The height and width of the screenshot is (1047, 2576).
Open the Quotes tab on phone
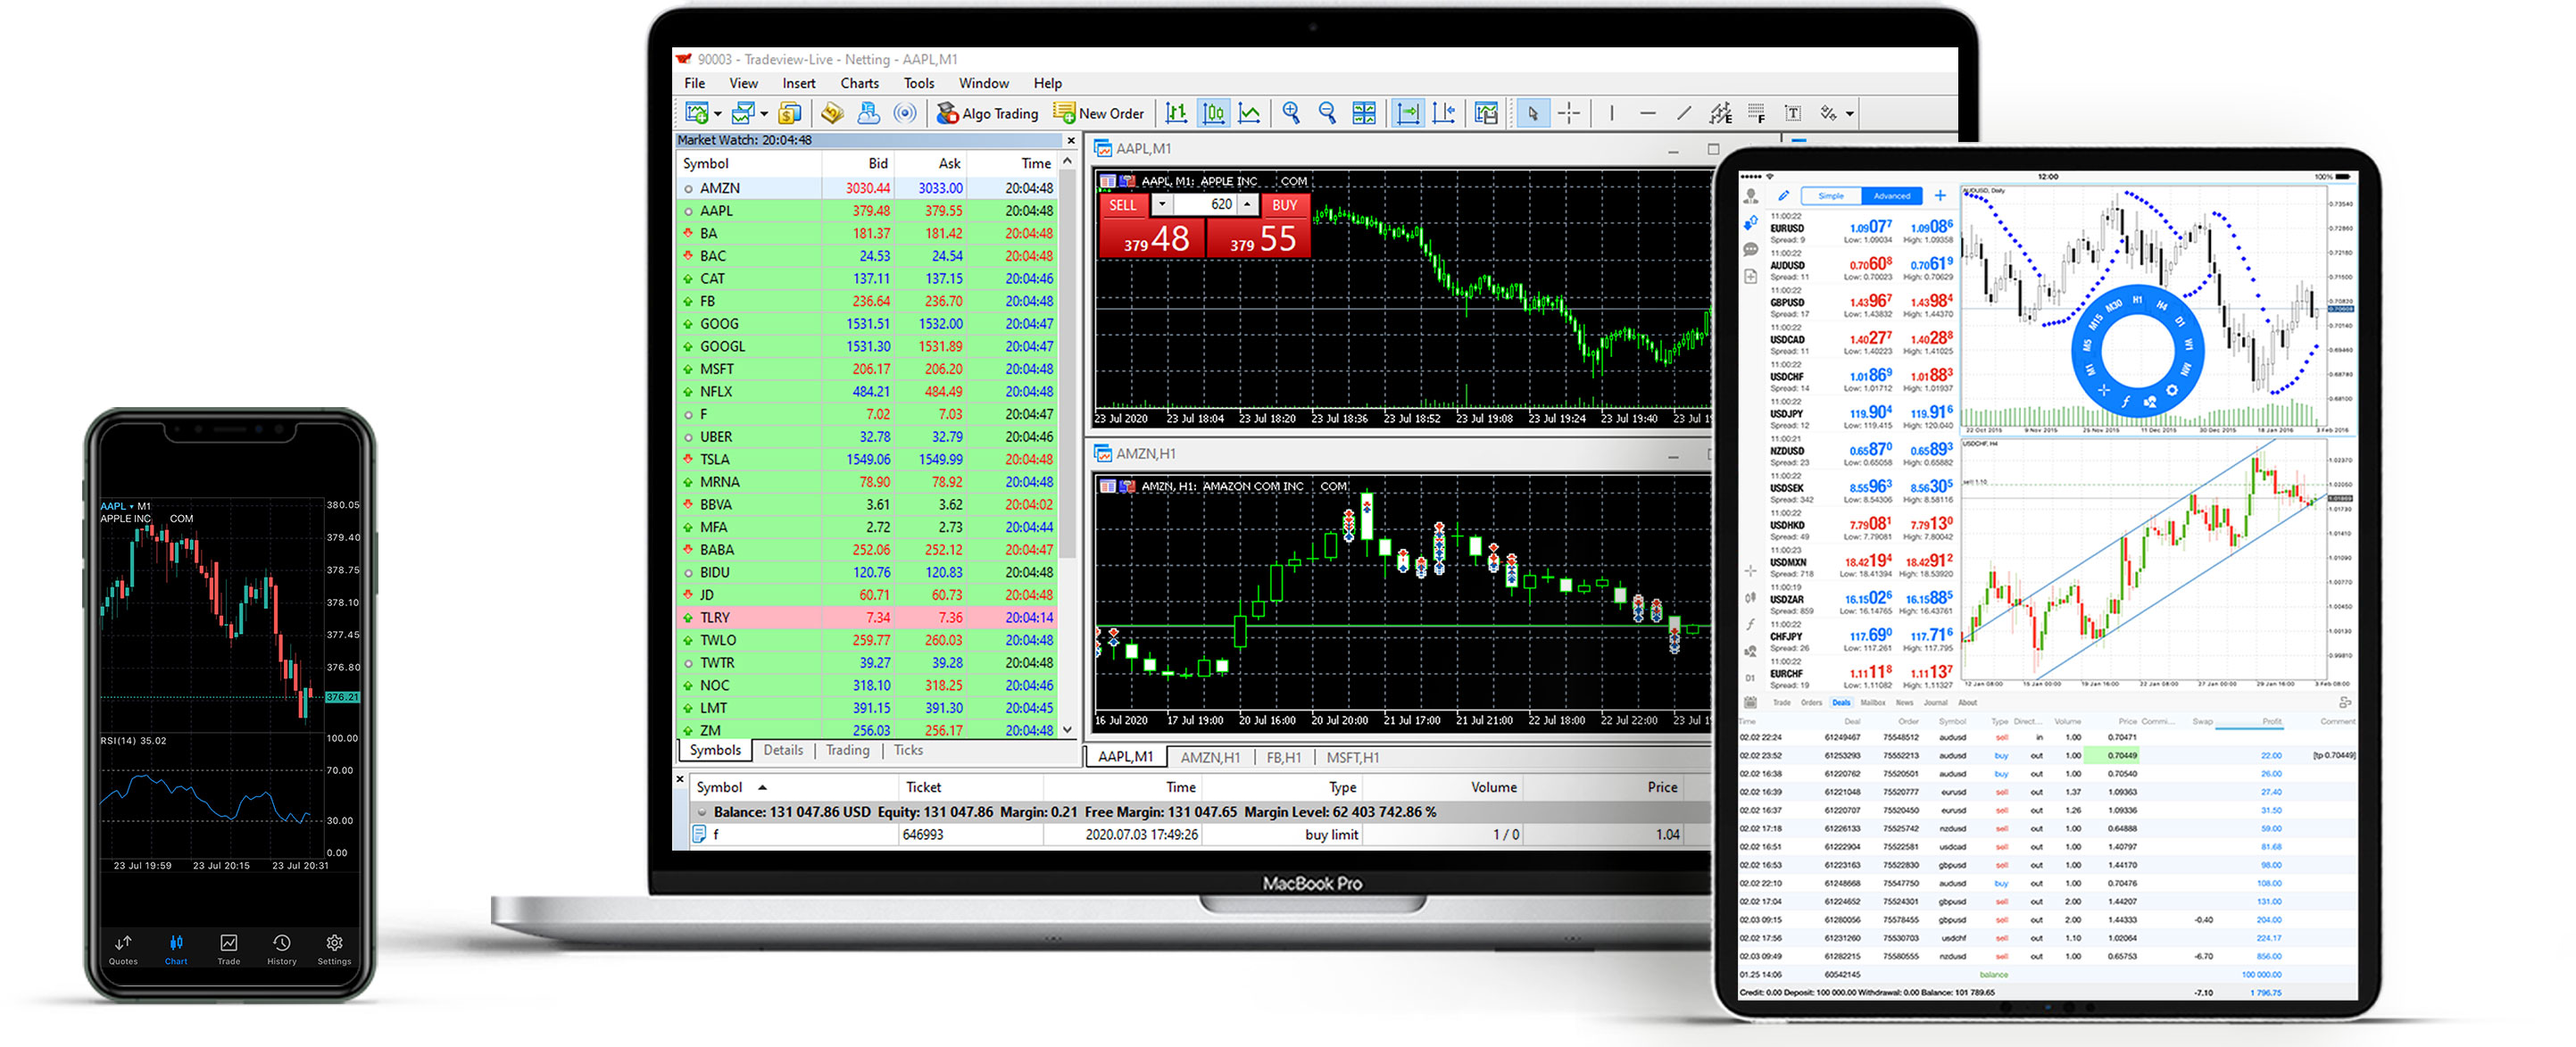123,948
